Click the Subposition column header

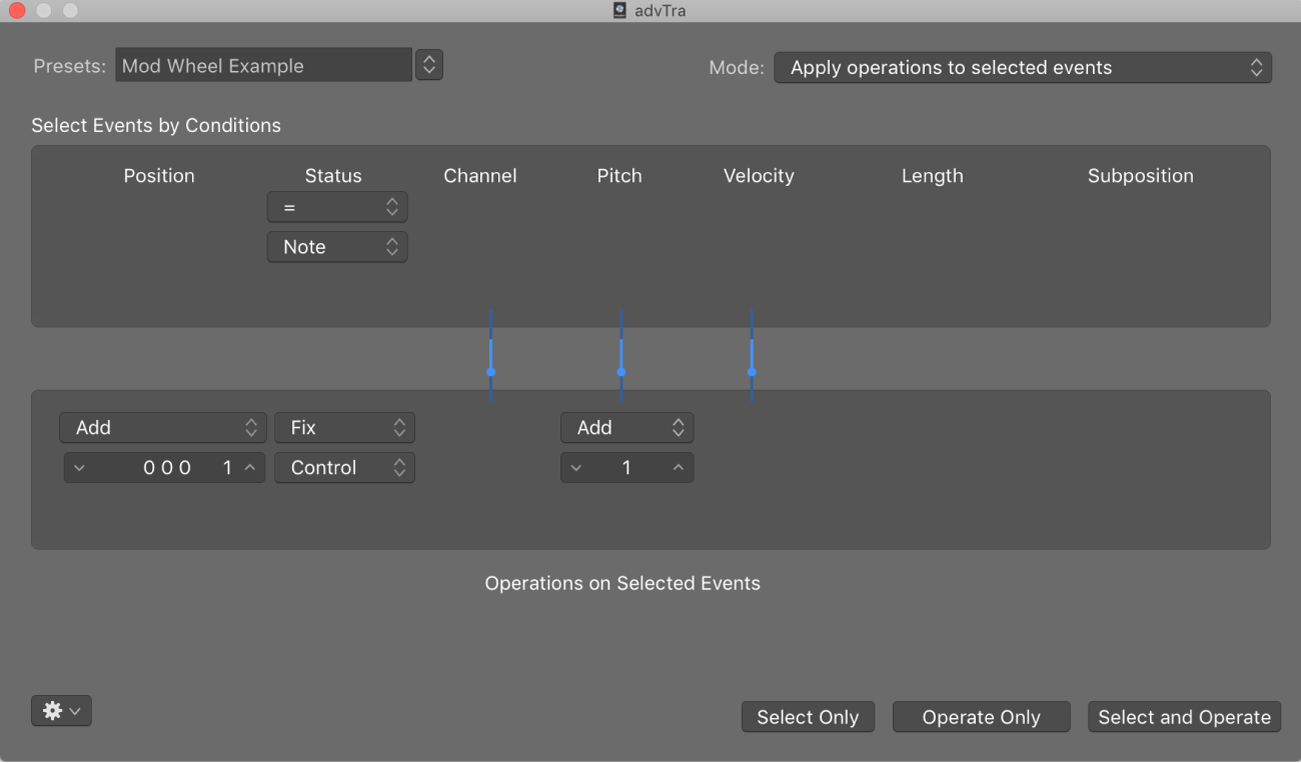pos(1140,176)
